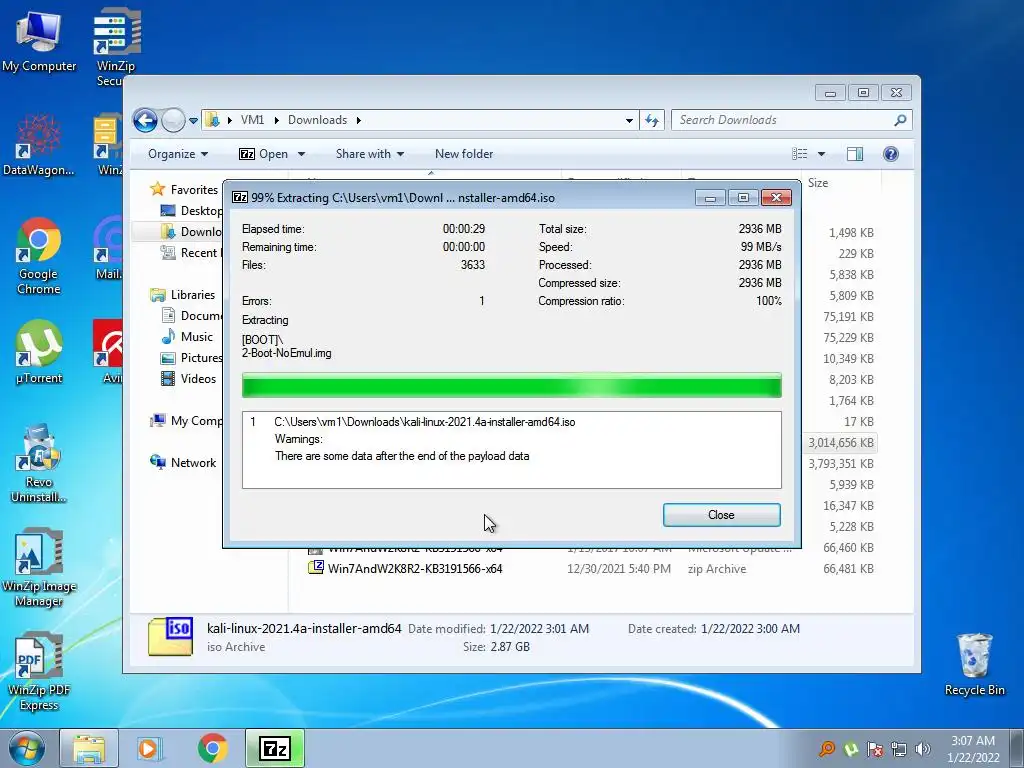This screenshot has width=1024, height=768.
Task: Open the Recycle Bin
Action: 974,664
